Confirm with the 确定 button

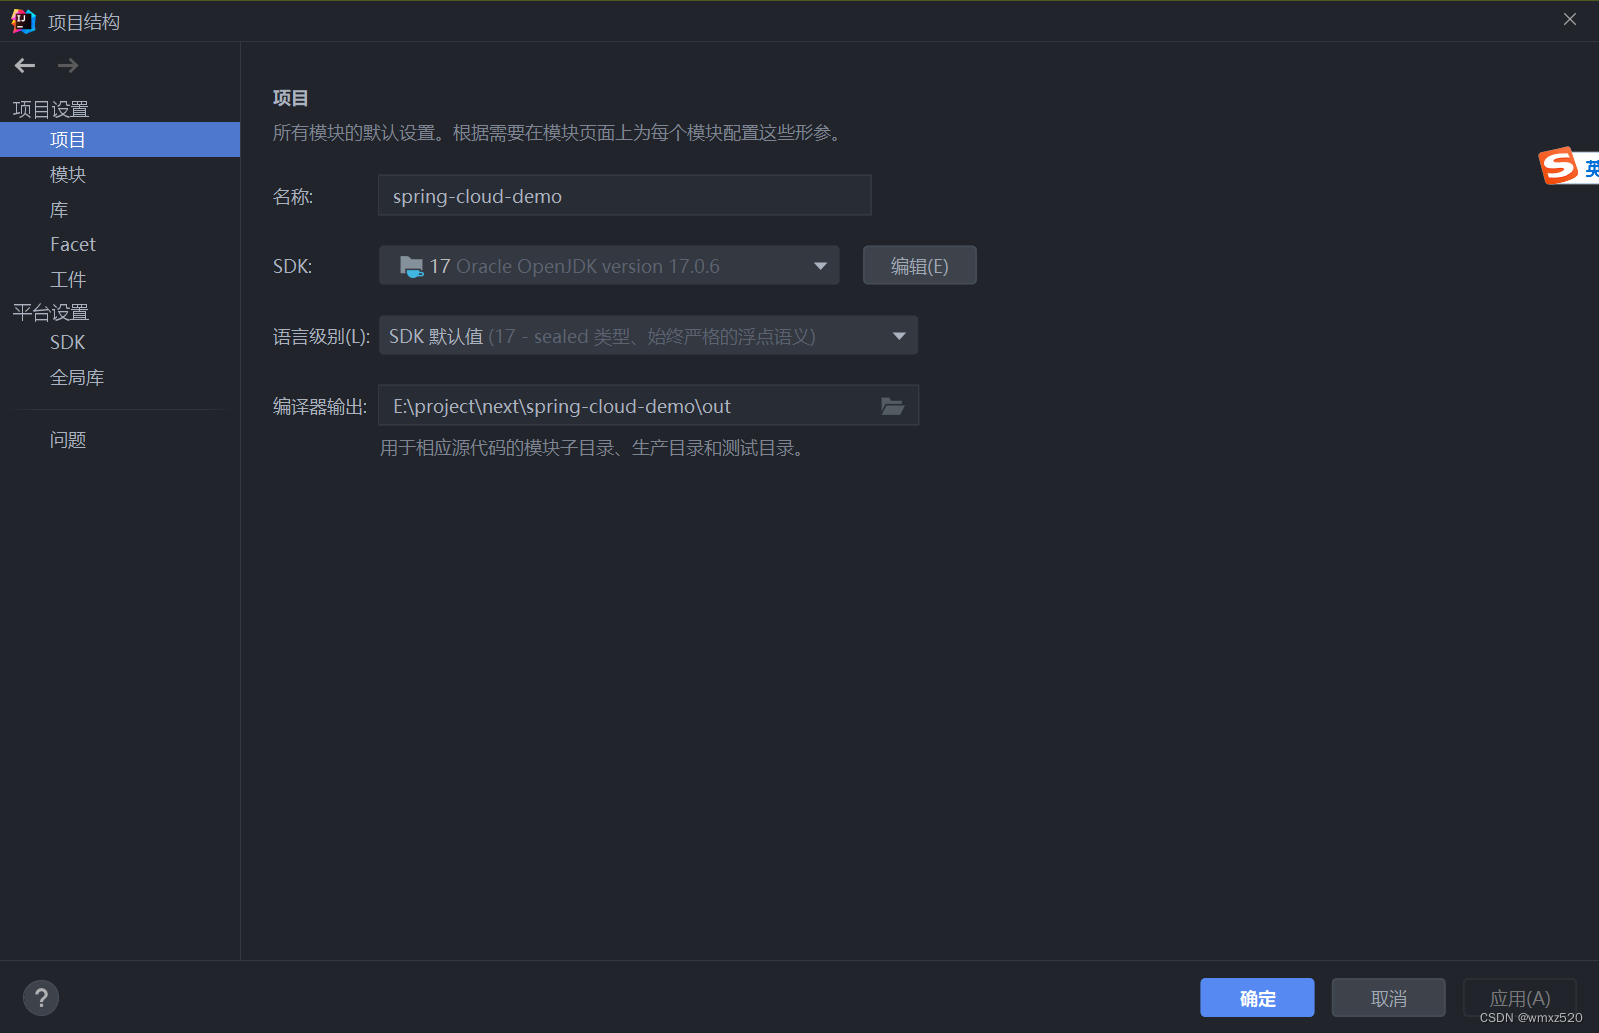[x=1257, y=998]
